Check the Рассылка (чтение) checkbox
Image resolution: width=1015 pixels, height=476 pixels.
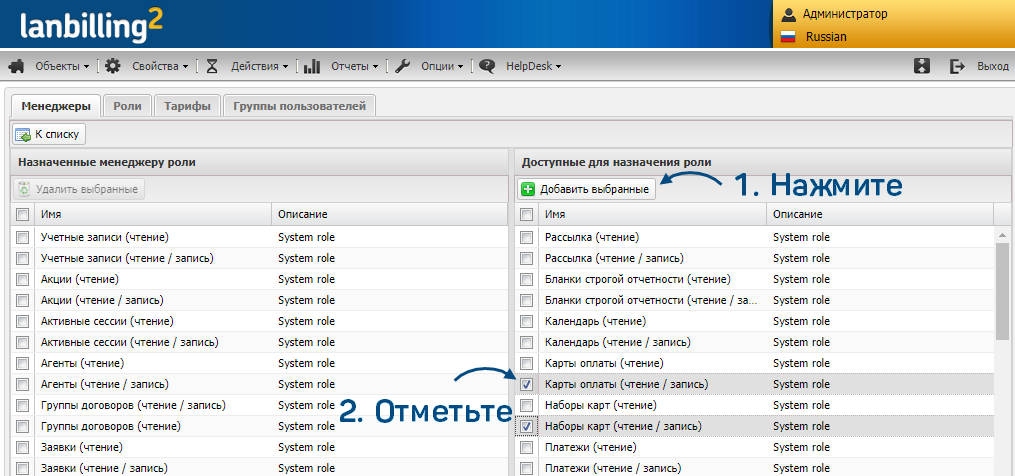click(527, 238)
